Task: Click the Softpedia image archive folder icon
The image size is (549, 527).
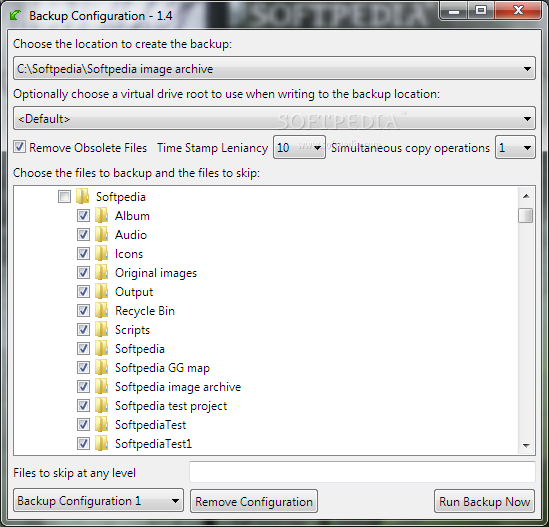Action: (x=102, y=386)
